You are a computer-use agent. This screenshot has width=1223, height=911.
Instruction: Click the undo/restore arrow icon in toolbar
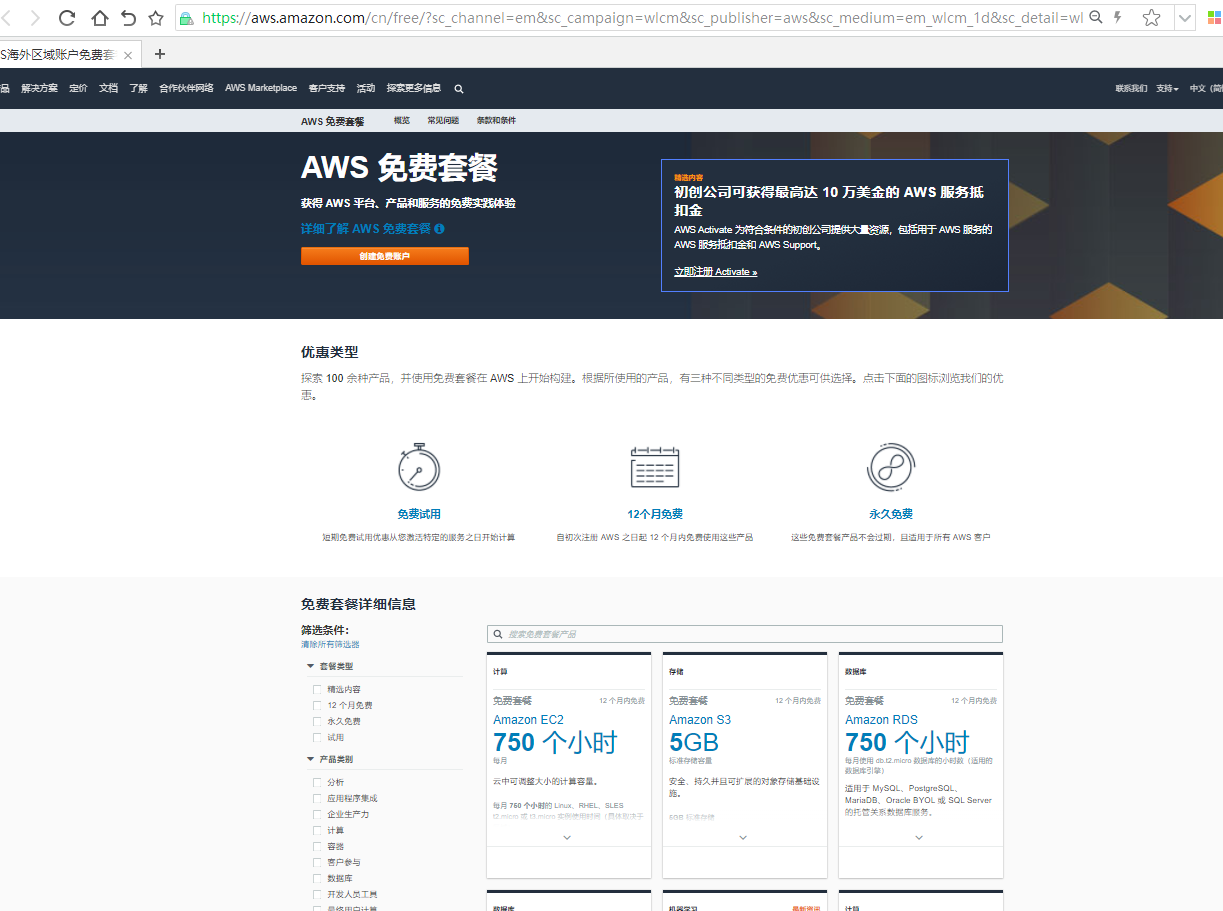[x=128, y=18]
